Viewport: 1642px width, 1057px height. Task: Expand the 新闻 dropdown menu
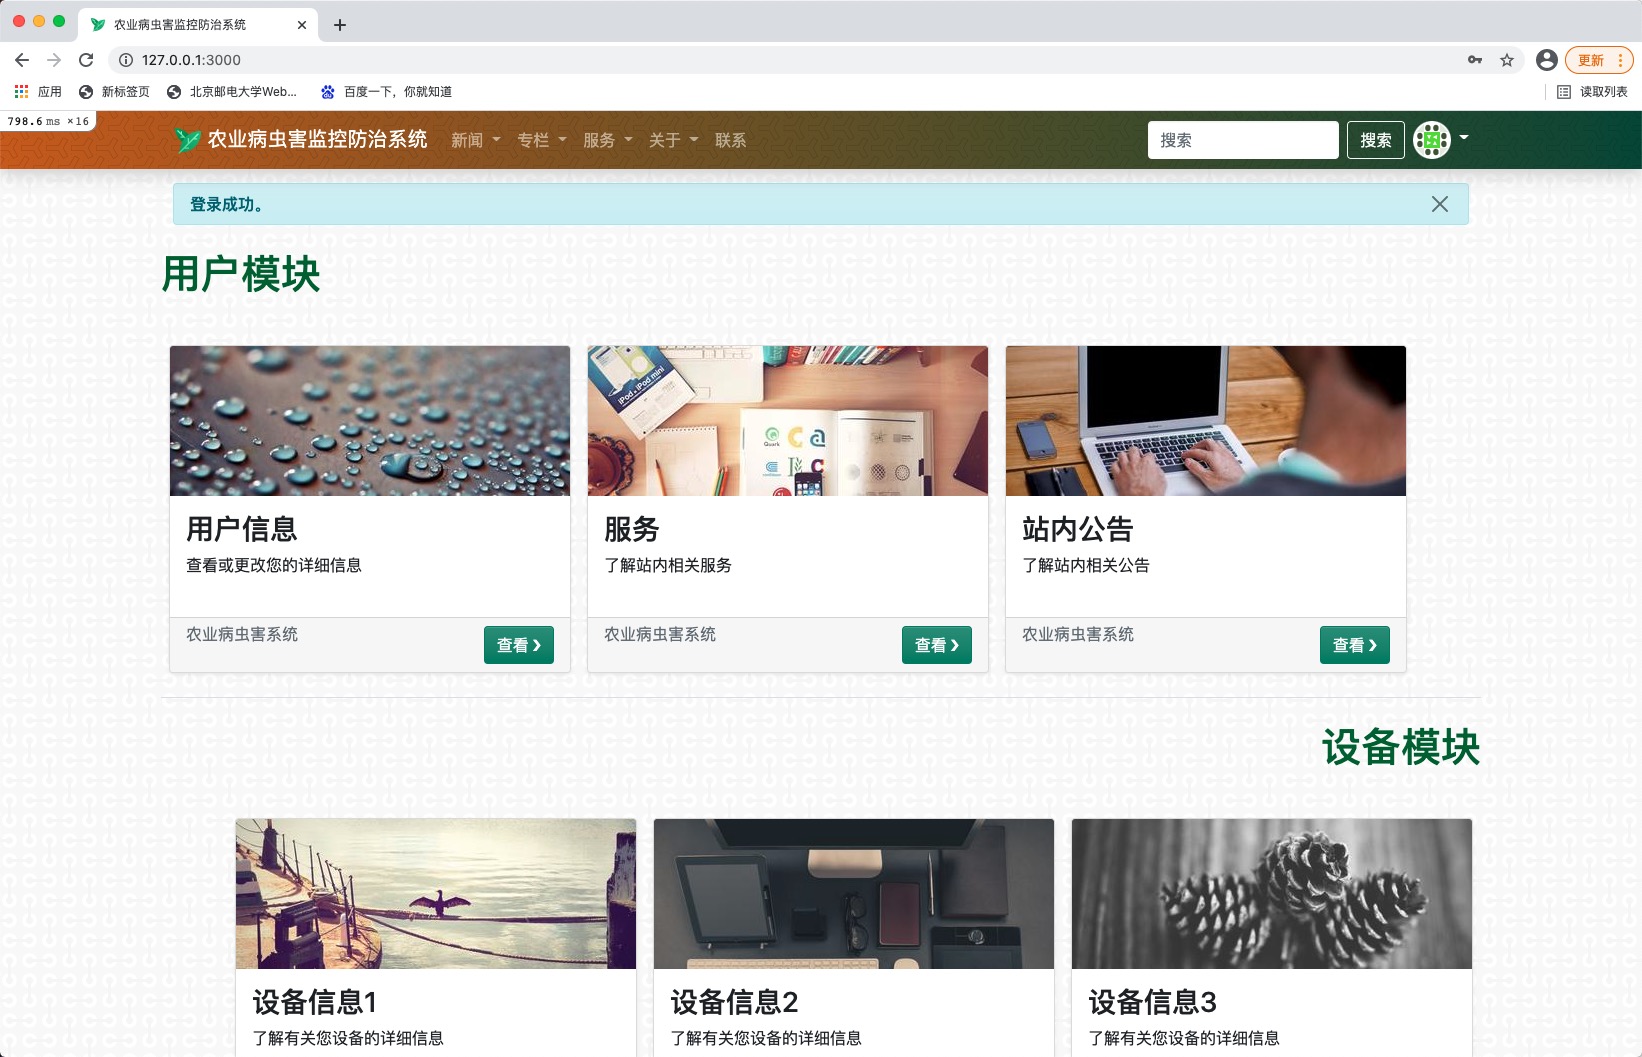pyautogui.click(x=476, y=140)
